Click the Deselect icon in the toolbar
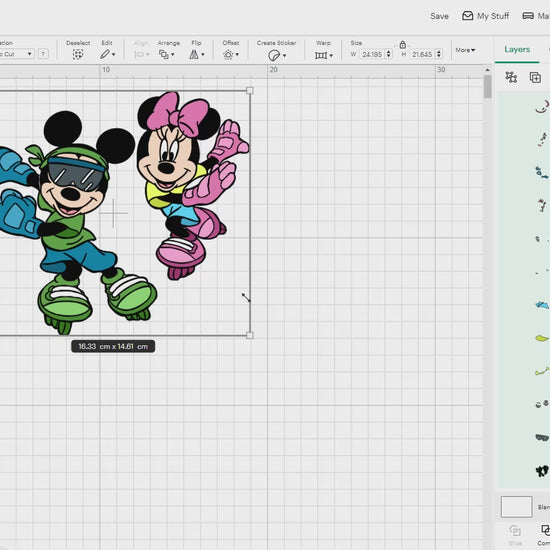The height and width of the screenshot is (550, 550). pyautogui.click(x=78, y=54)
